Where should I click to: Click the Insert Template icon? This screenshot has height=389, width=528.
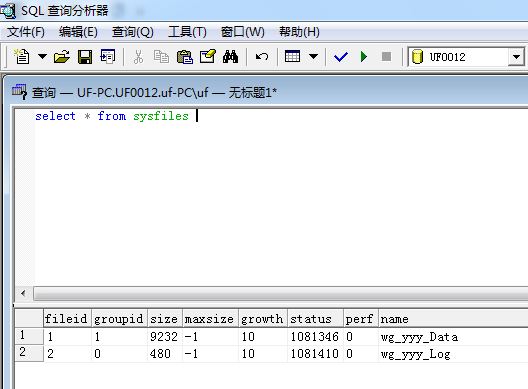click(108, 56)
